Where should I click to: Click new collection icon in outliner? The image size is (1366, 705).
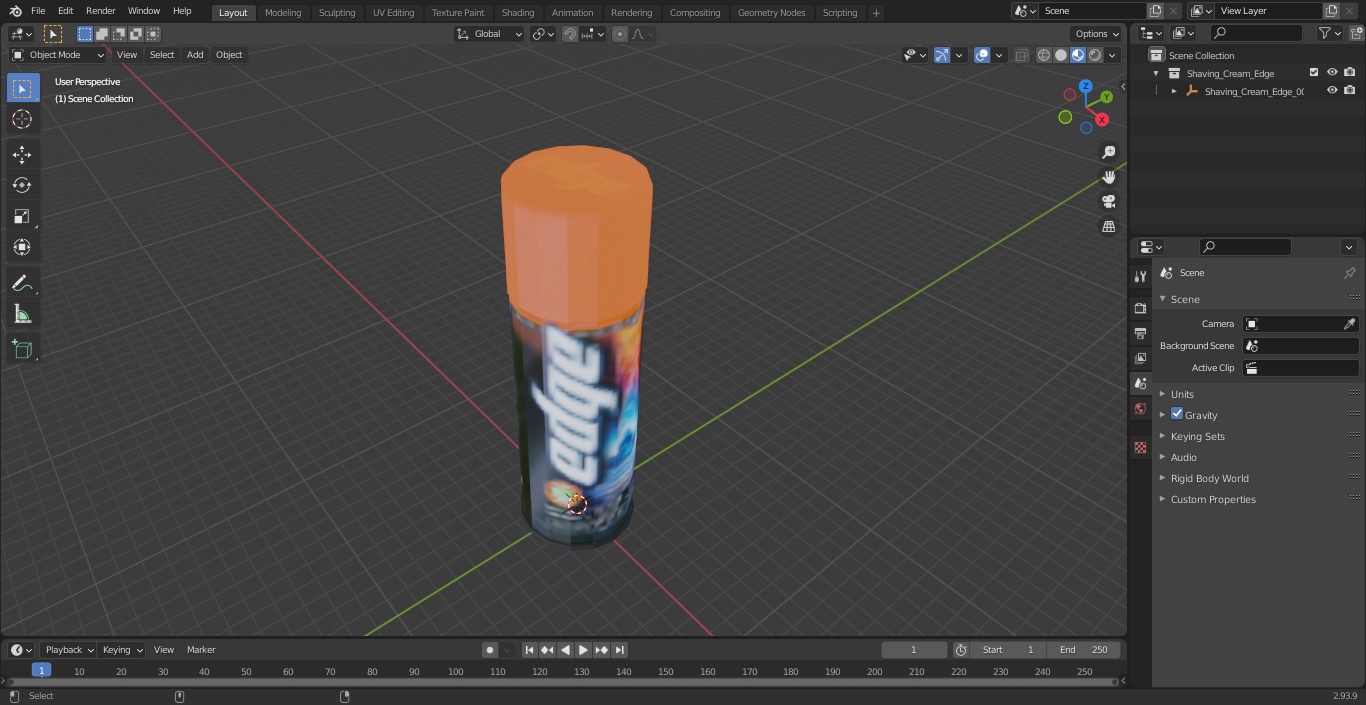coord(1356,33)
